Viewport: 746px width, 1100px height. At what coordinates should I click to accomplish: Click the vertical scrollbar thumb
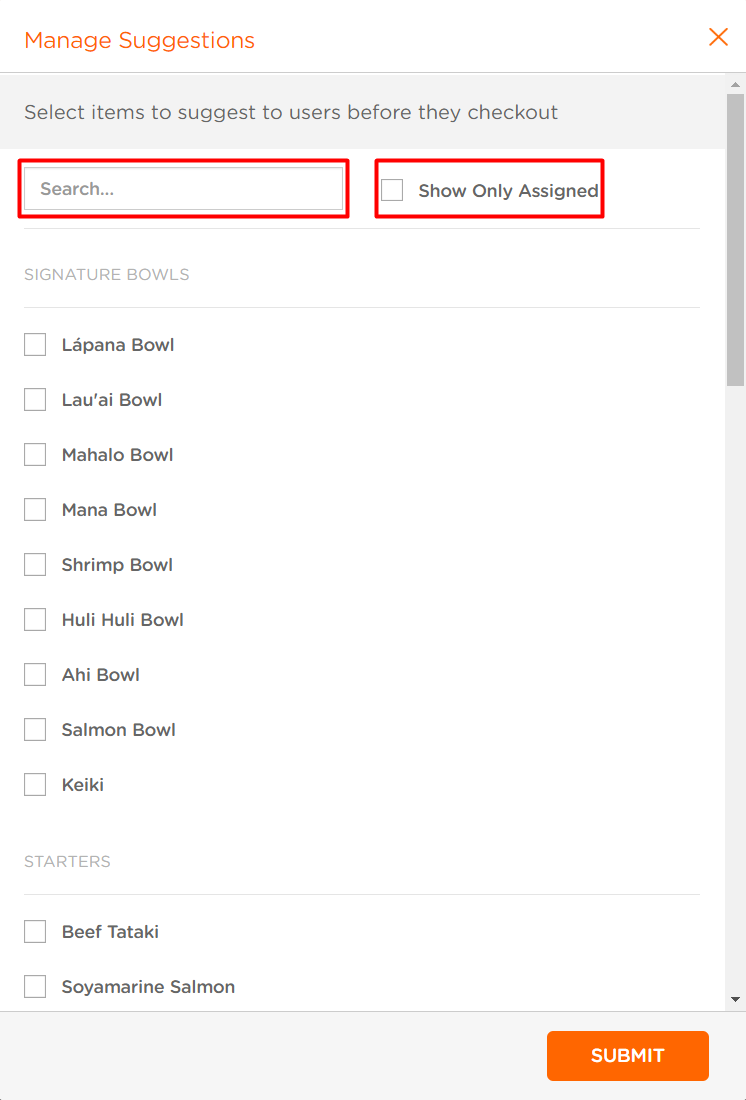coord(735,240)
